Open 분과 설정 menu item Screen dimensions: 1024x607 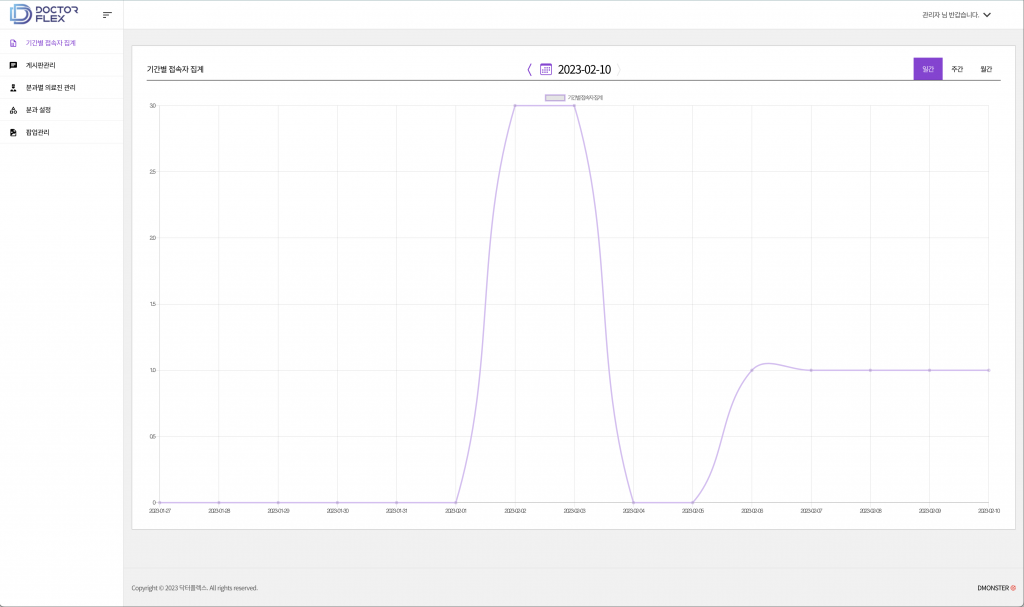click(x=38, y=110)
